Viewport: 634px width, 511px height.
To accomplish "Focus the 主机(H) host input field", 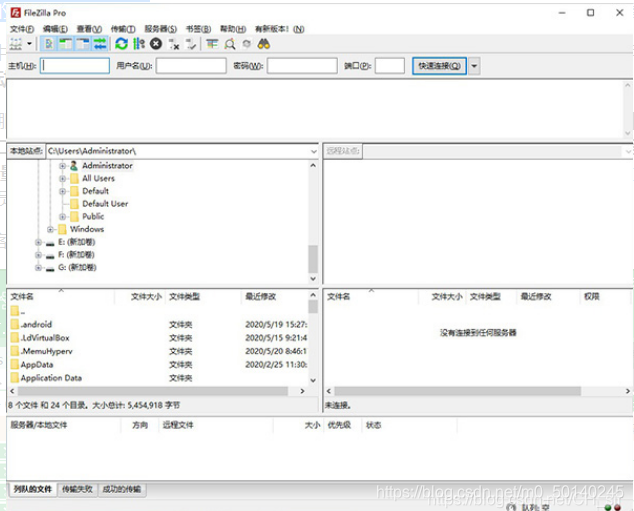I will 75,65.
